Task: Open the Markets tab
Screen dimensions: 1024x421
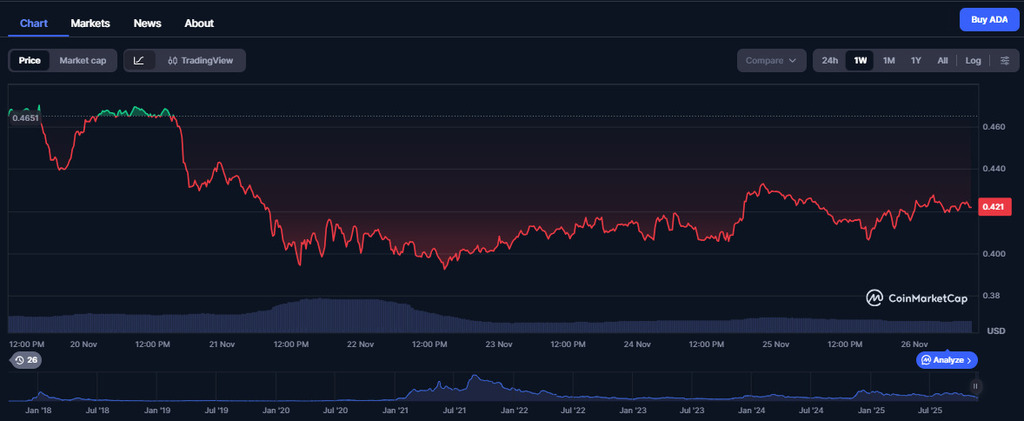Action: click(x=90, y=23)
